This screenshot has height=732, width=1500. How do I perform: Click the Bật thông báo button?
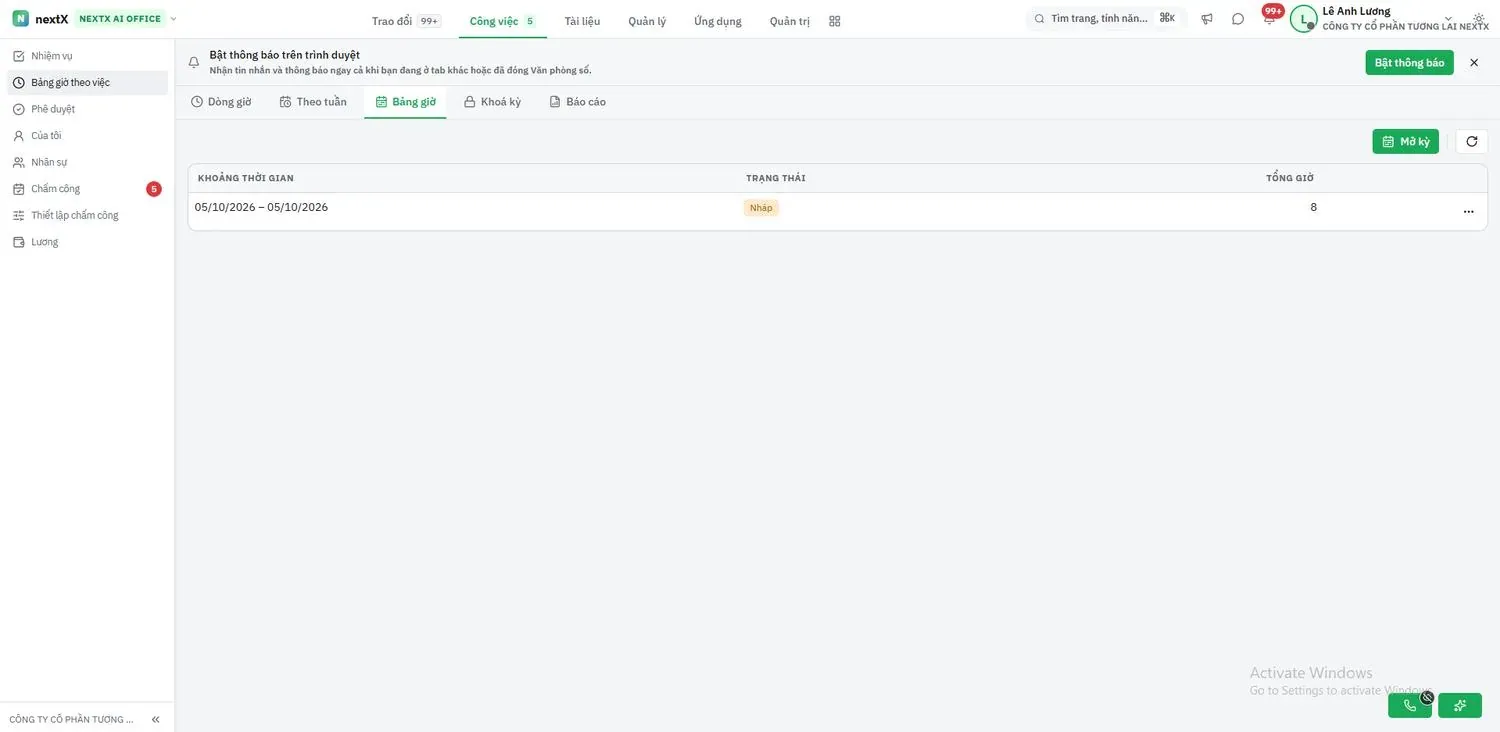pos(1410,63)
